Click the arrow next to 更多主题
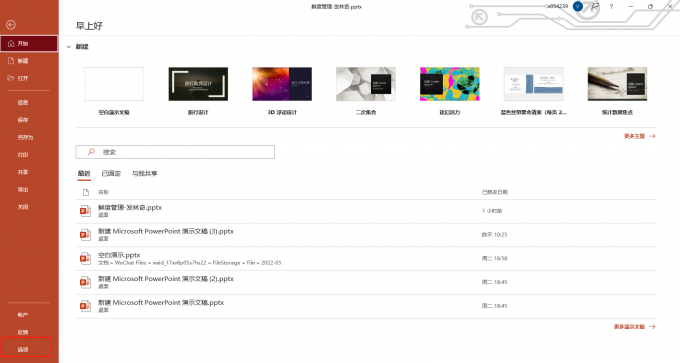The image size is (680, 363). click(652, 136)
